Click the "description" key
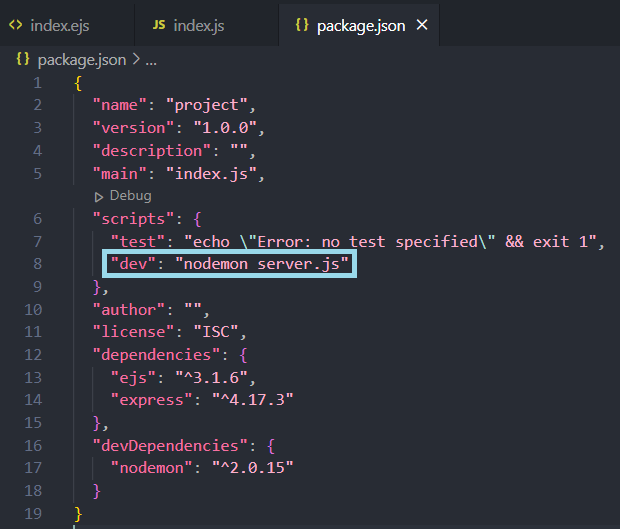The width and height of the screenshot is (620, 529). point(151,151)
